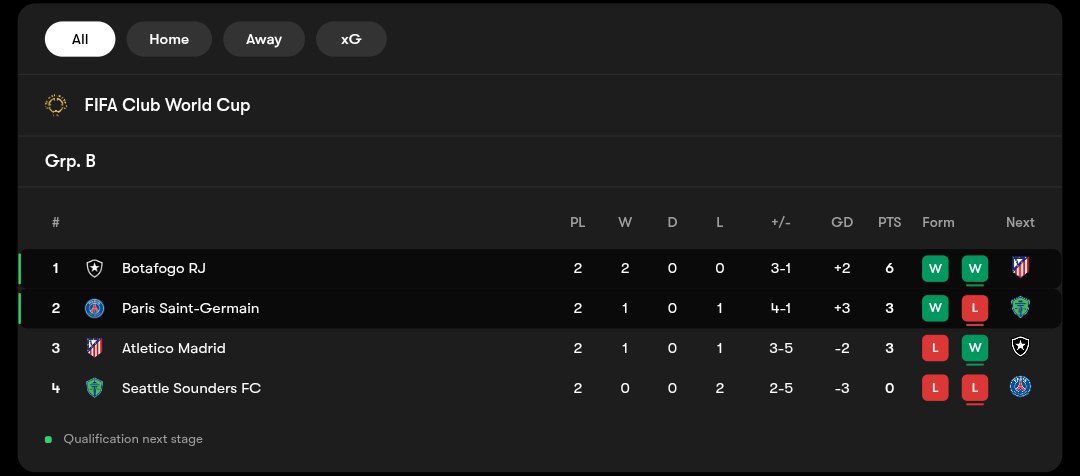Open Botafogo's next opponent Atletico crest
The width and height of the screenshot is (1080, 476).
coord(1020,267)
